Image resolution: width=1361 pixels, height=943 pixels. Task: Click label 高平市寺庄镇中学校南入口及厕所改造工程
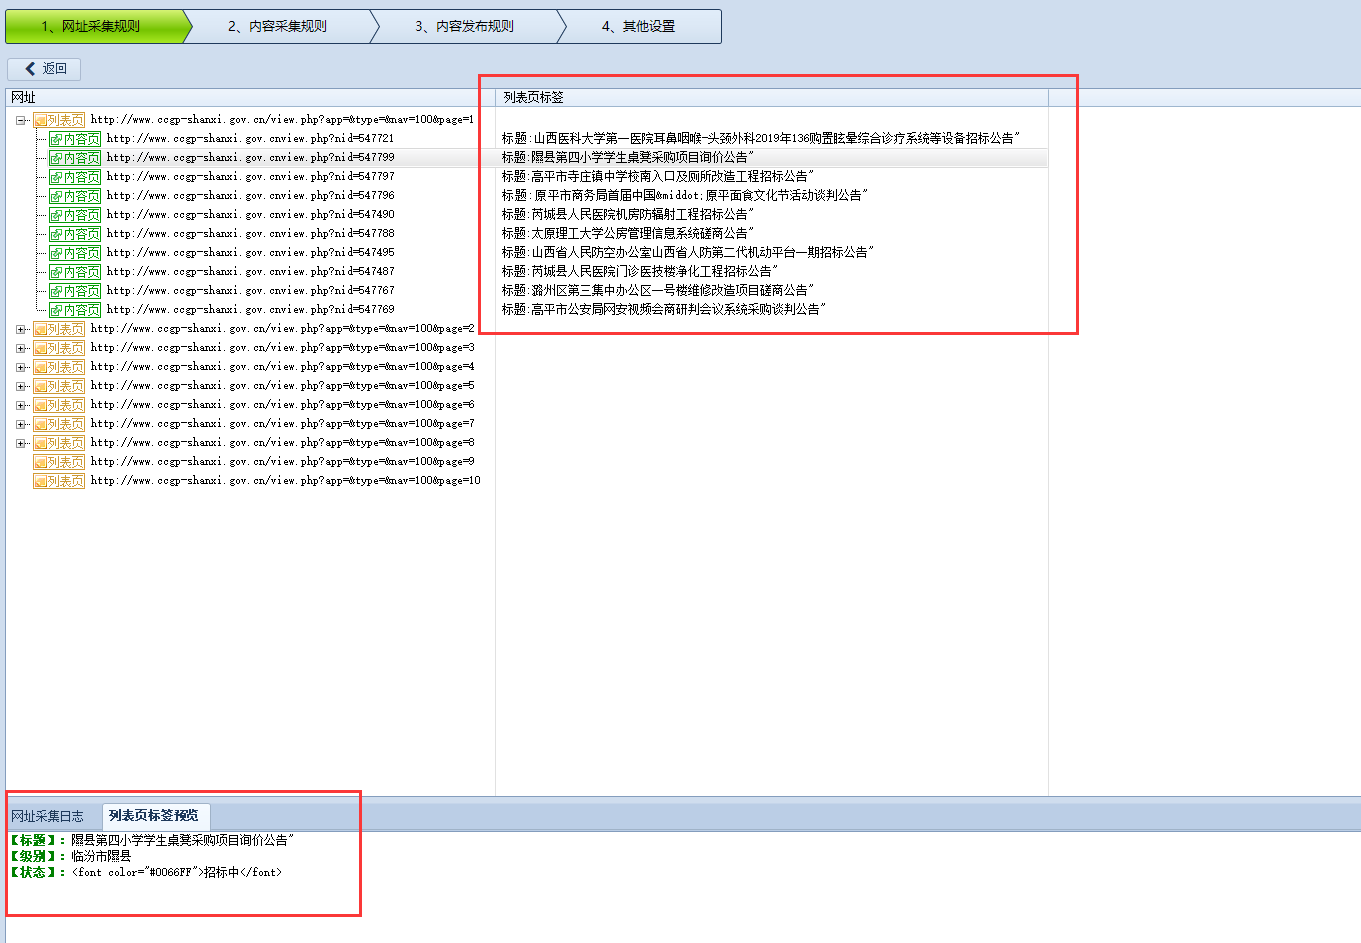pyautogui.click(x=657, y=177)
